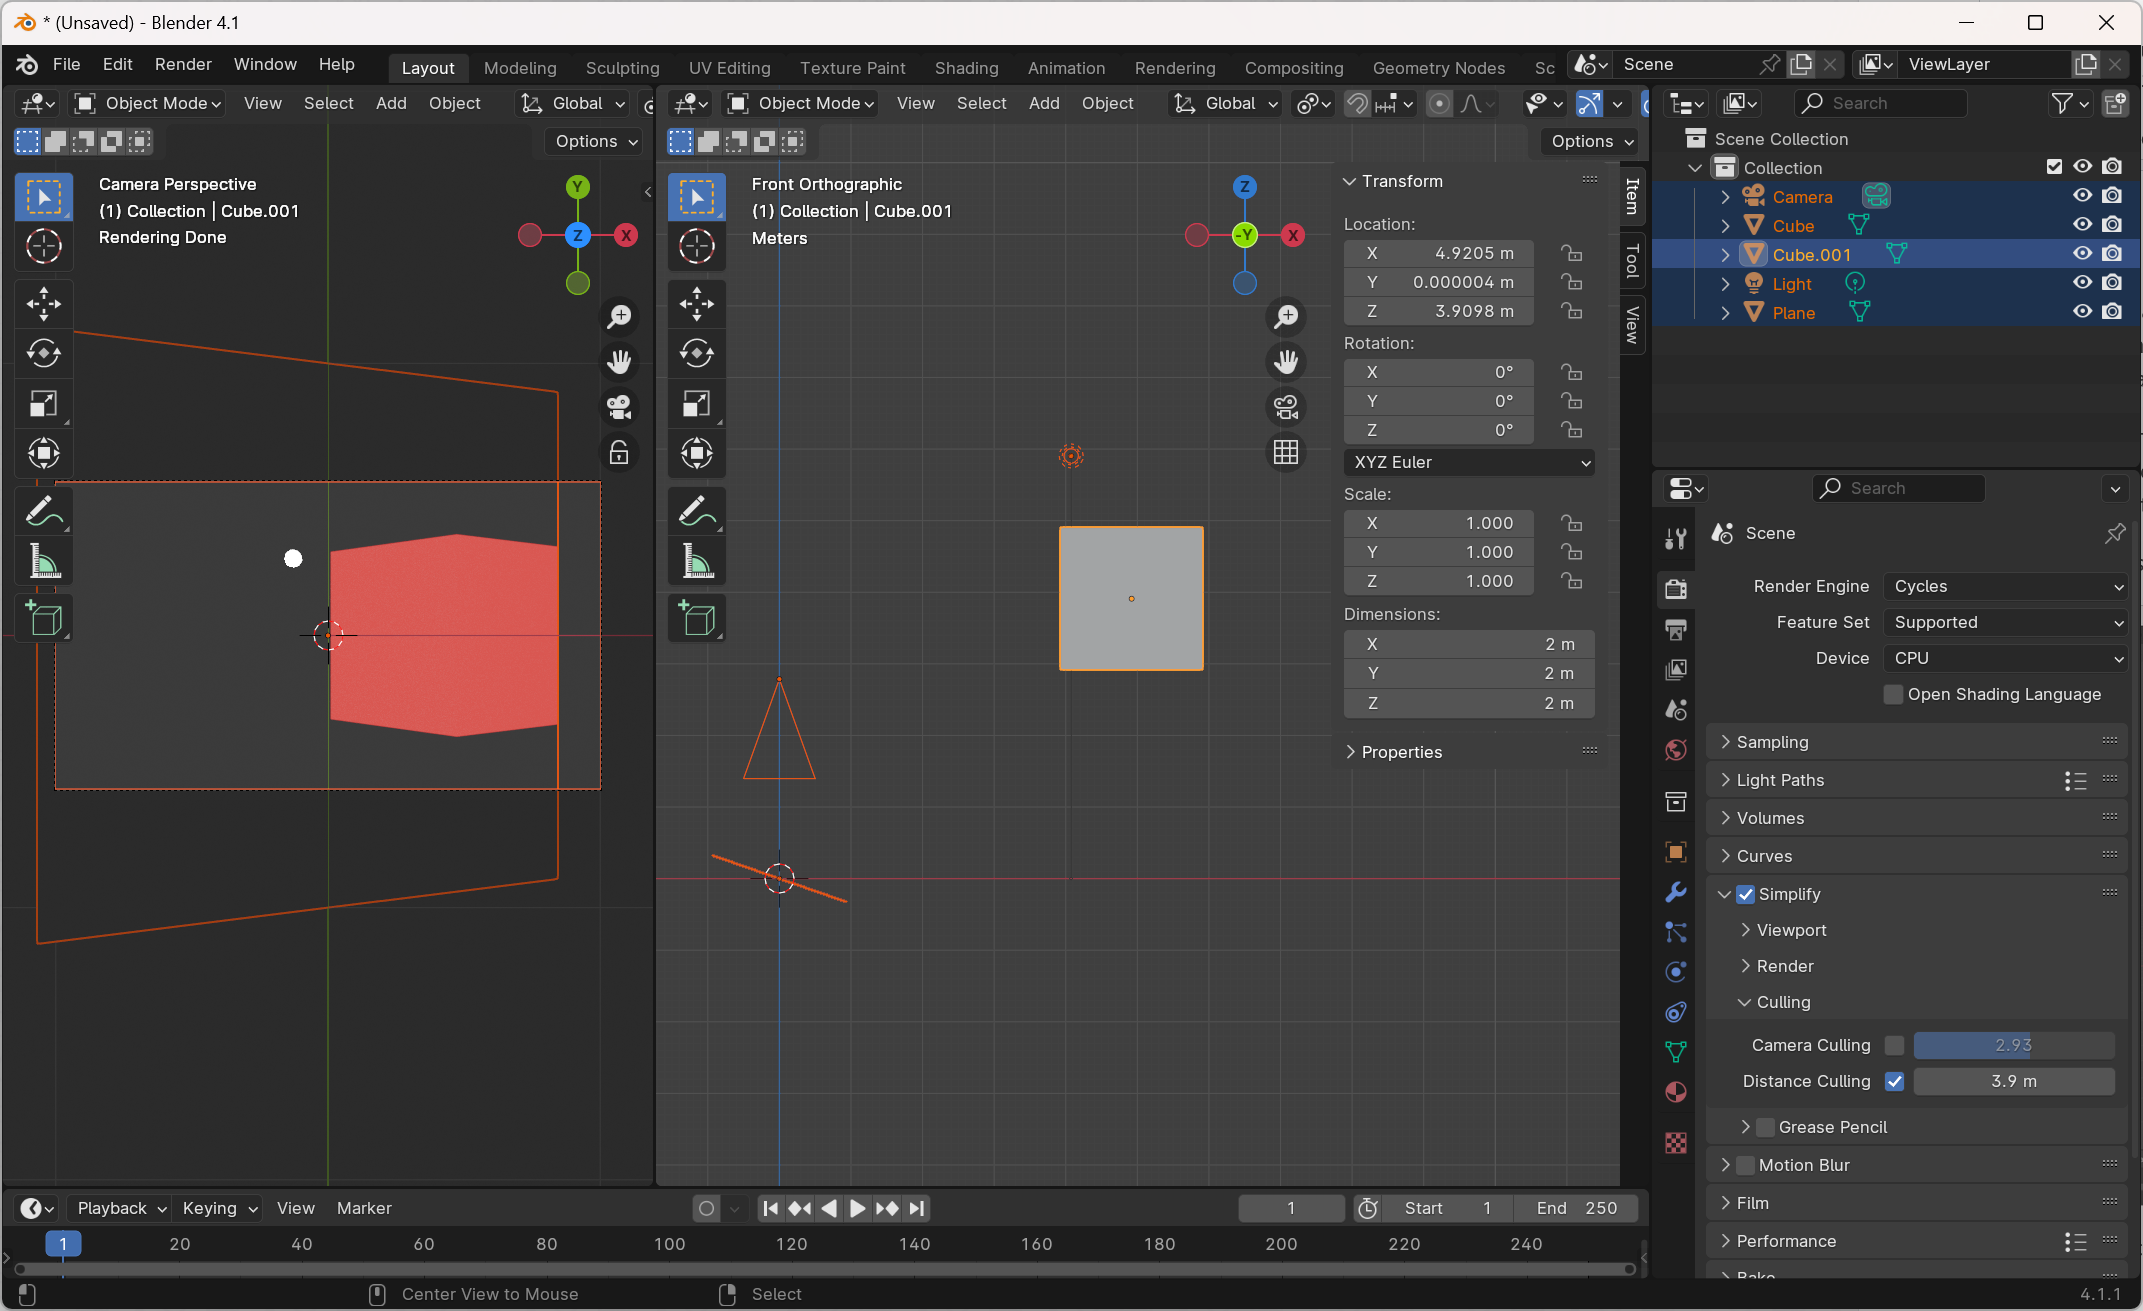Open the Tool sidebar tab
2143x1311 pixels.
pos(1632,261)
